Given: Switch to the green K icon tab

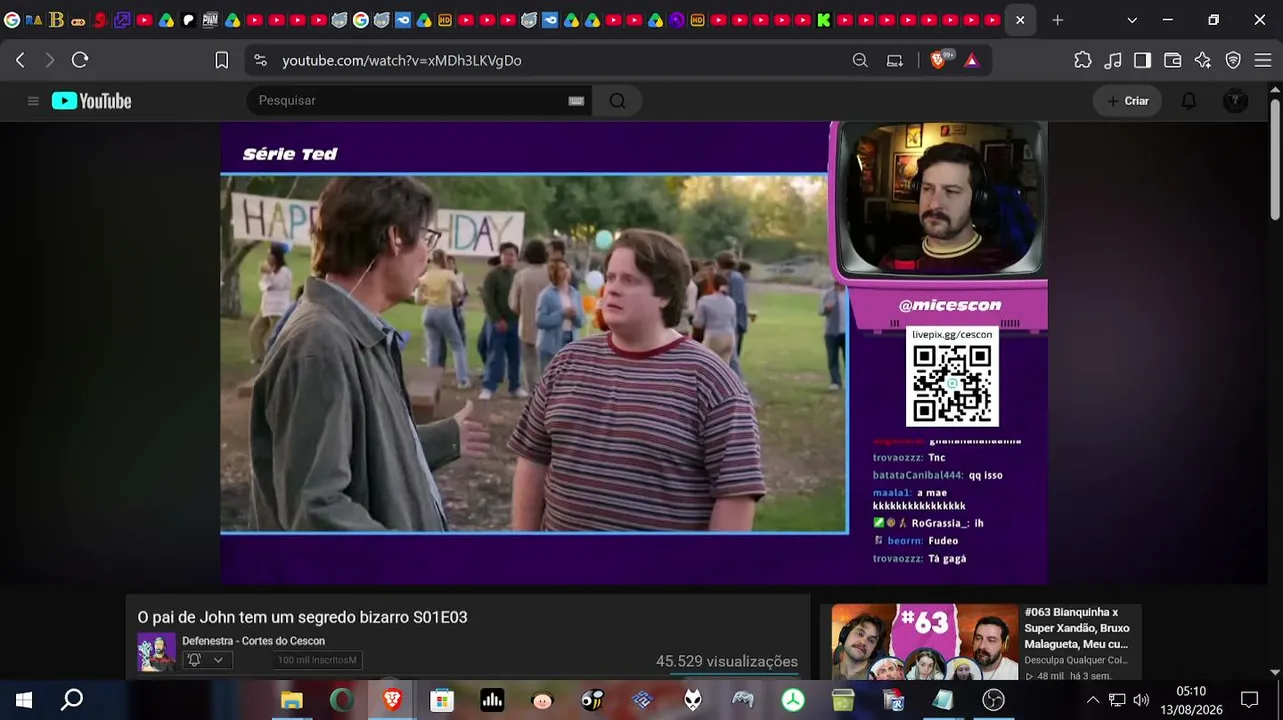Looking at the screenshot, I should (823, 20).
